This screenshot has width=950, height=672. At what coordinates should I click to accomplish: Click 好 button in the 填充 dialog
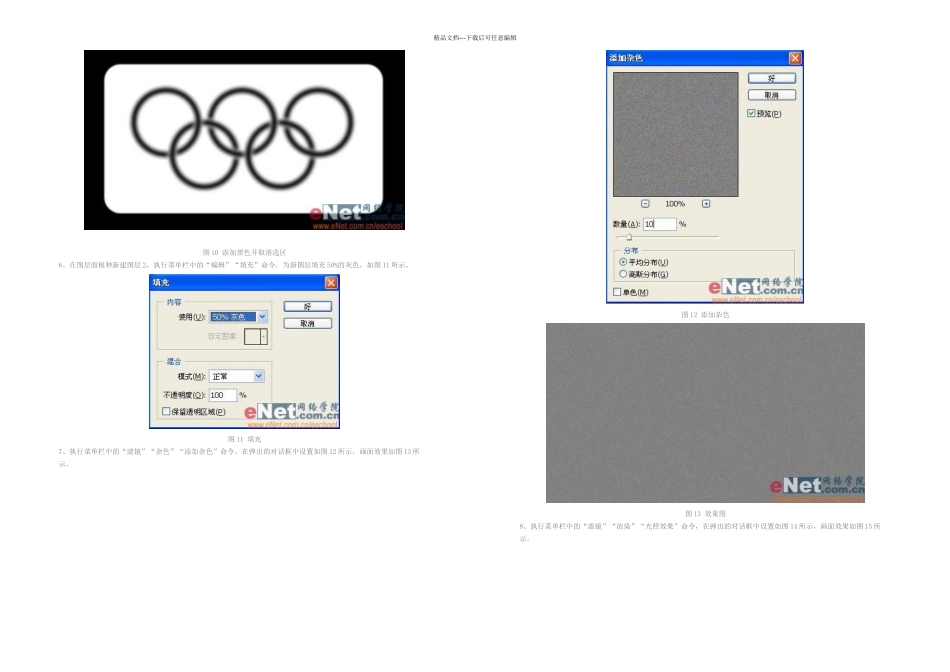pos(308,307)
